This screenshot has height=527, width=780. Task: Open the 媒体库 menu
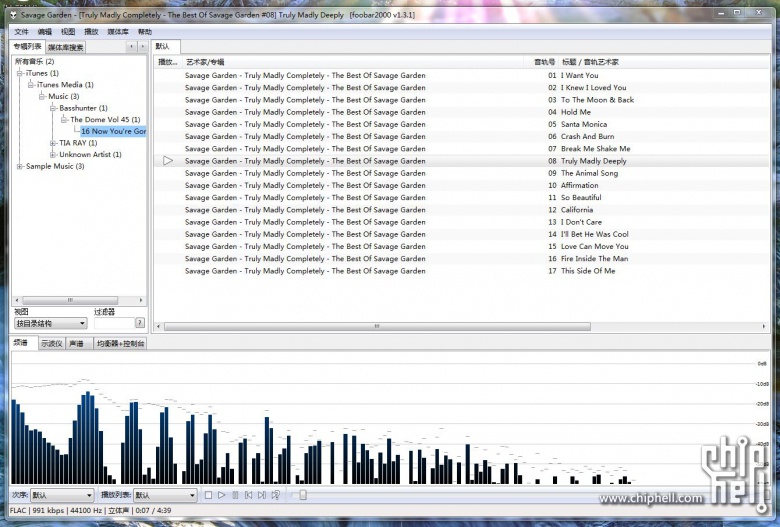(118, 32)
